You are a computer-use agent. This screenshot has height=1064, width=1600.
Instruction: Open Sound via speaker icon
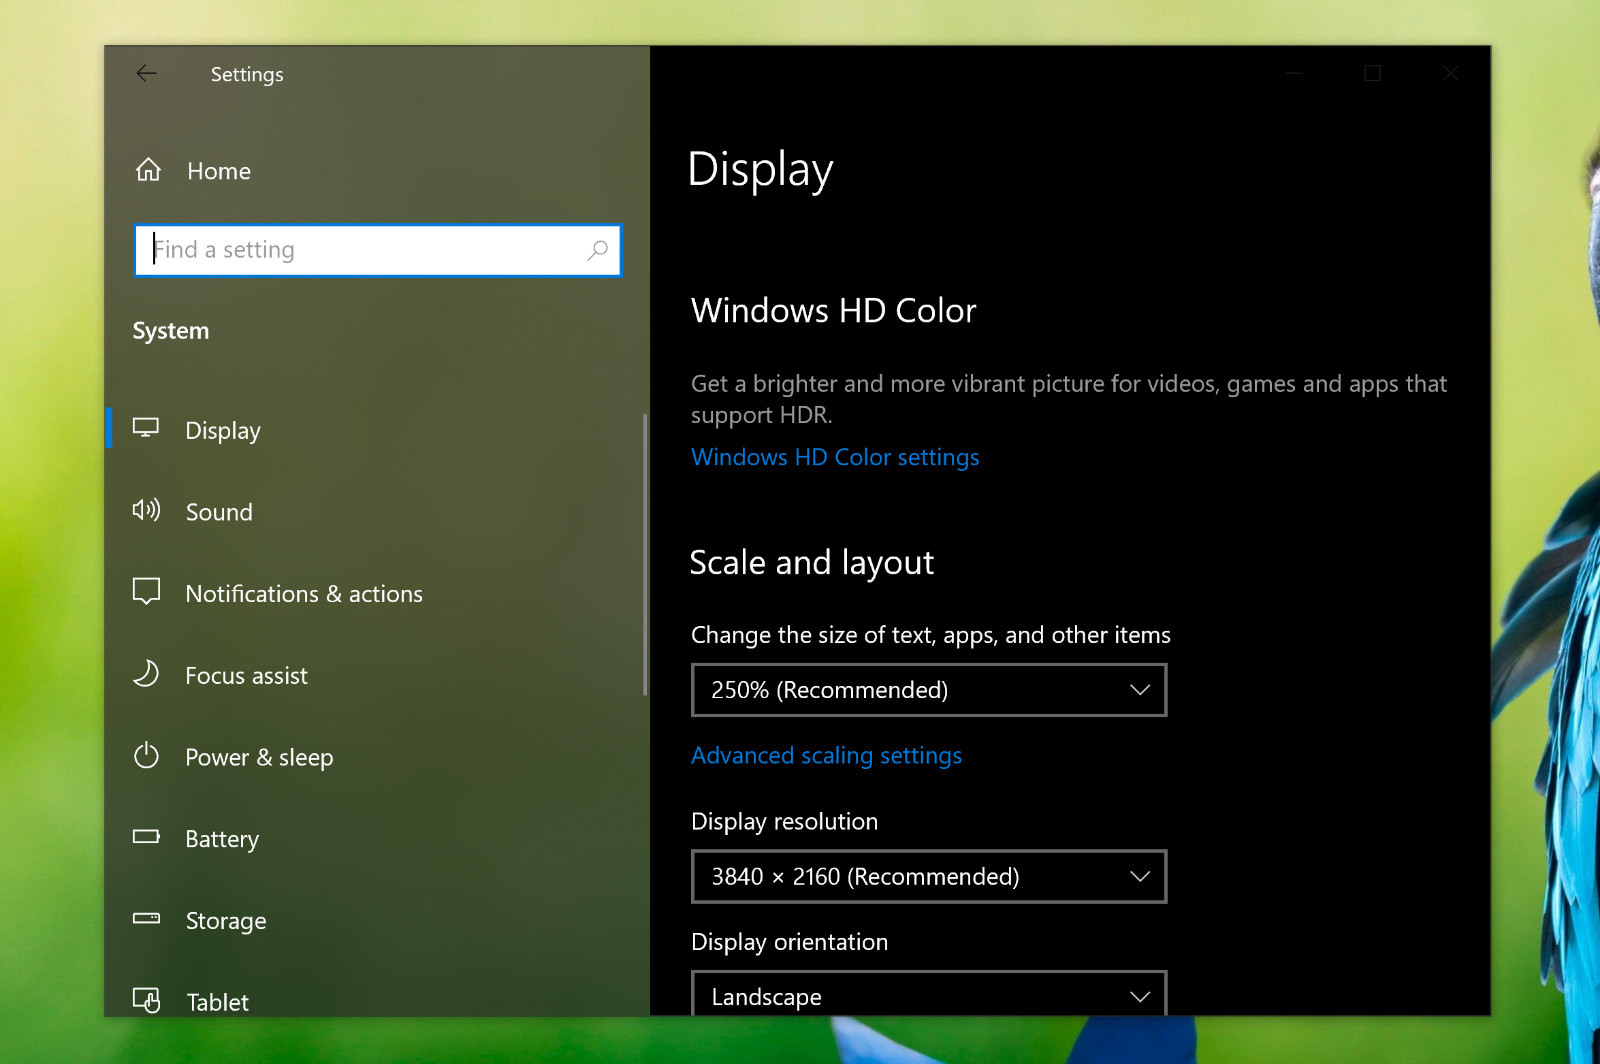146,510
